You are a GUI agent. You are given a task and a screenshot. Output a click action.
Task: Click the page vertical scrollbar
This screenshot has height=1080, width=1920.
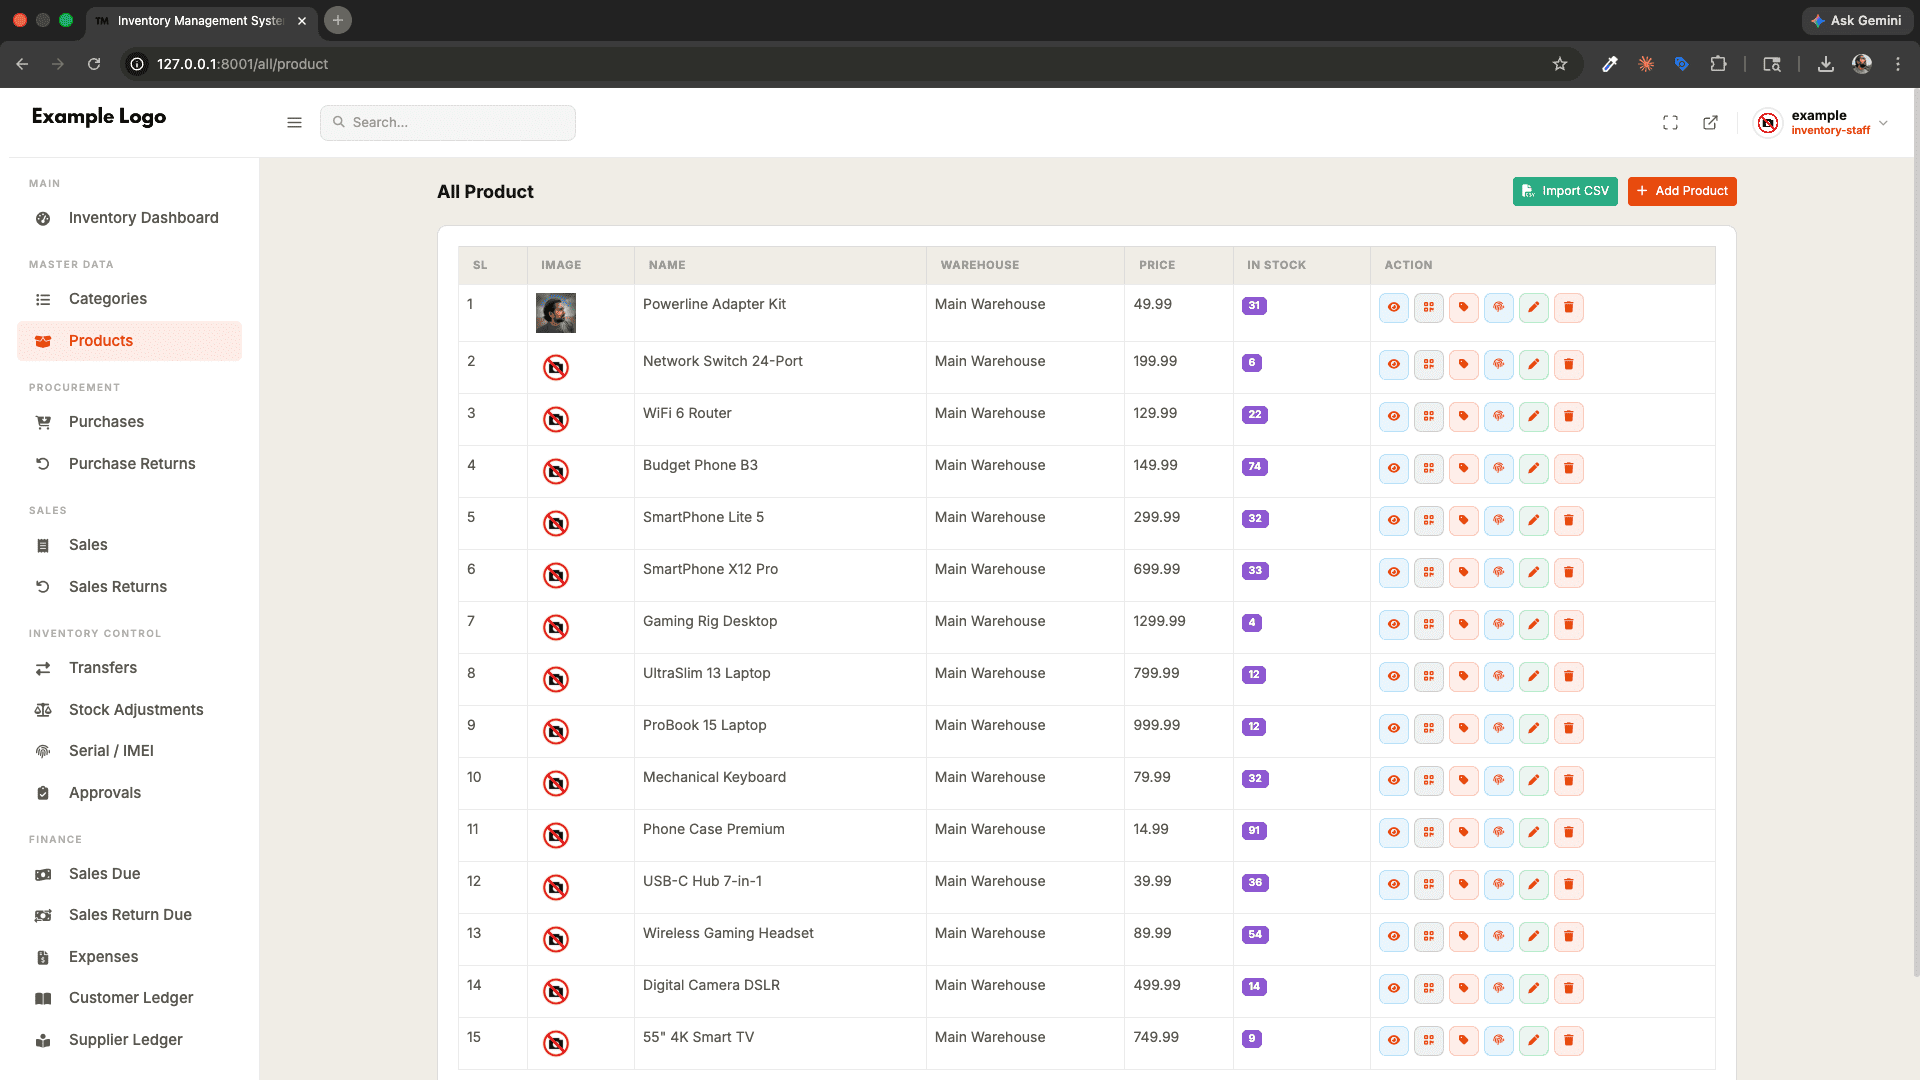[1915, 530]
